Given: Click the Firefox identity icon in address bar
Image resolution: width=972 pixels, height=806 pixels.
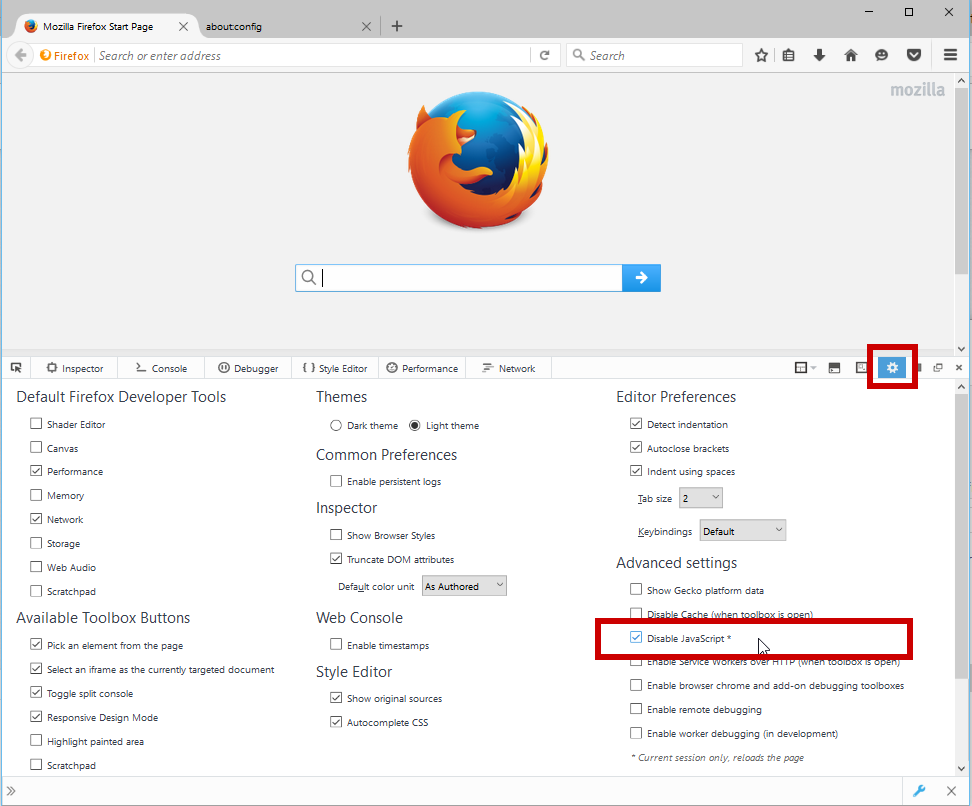Looking at the screenshot, I should [x=64, y=55].
